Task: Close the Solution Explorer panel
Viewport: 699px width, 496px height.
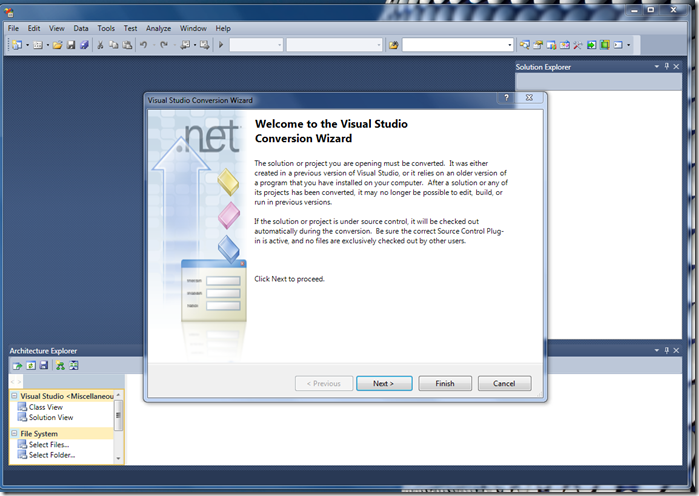Action: 676,66
